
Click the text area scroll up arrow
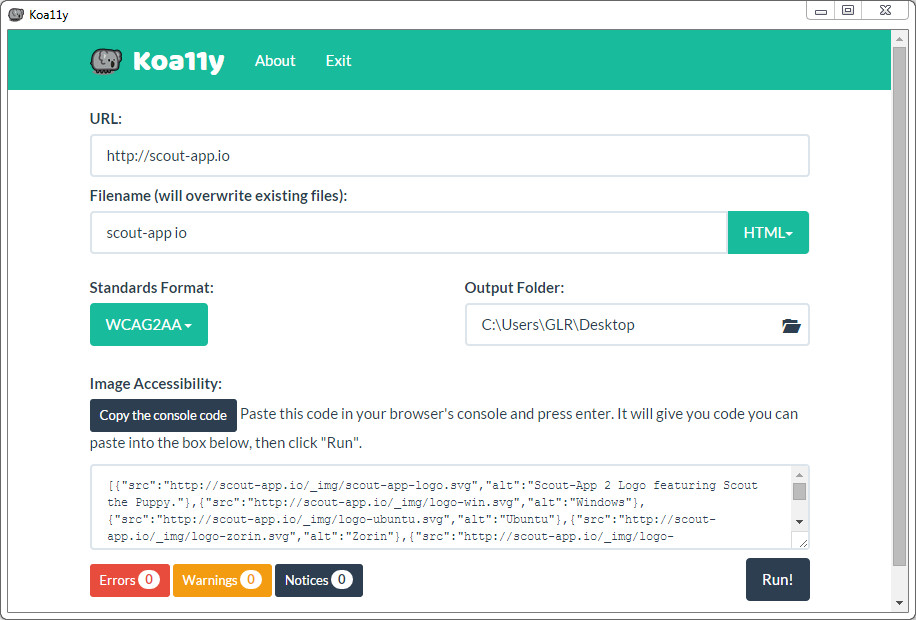[x=800, y=474]
